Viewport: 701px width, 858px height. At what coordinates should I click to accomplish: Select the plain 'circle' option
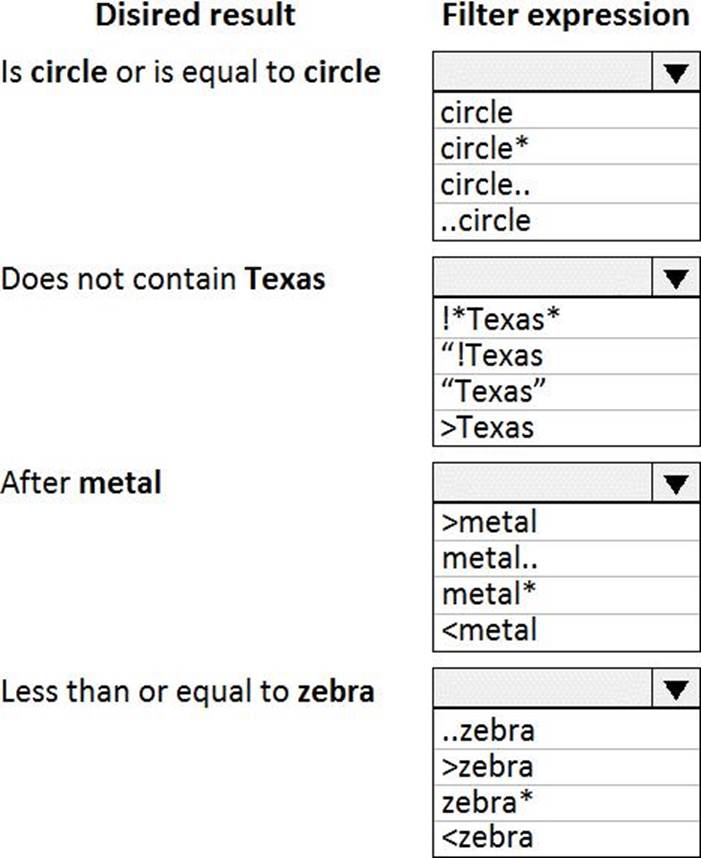tap(566, 112)
